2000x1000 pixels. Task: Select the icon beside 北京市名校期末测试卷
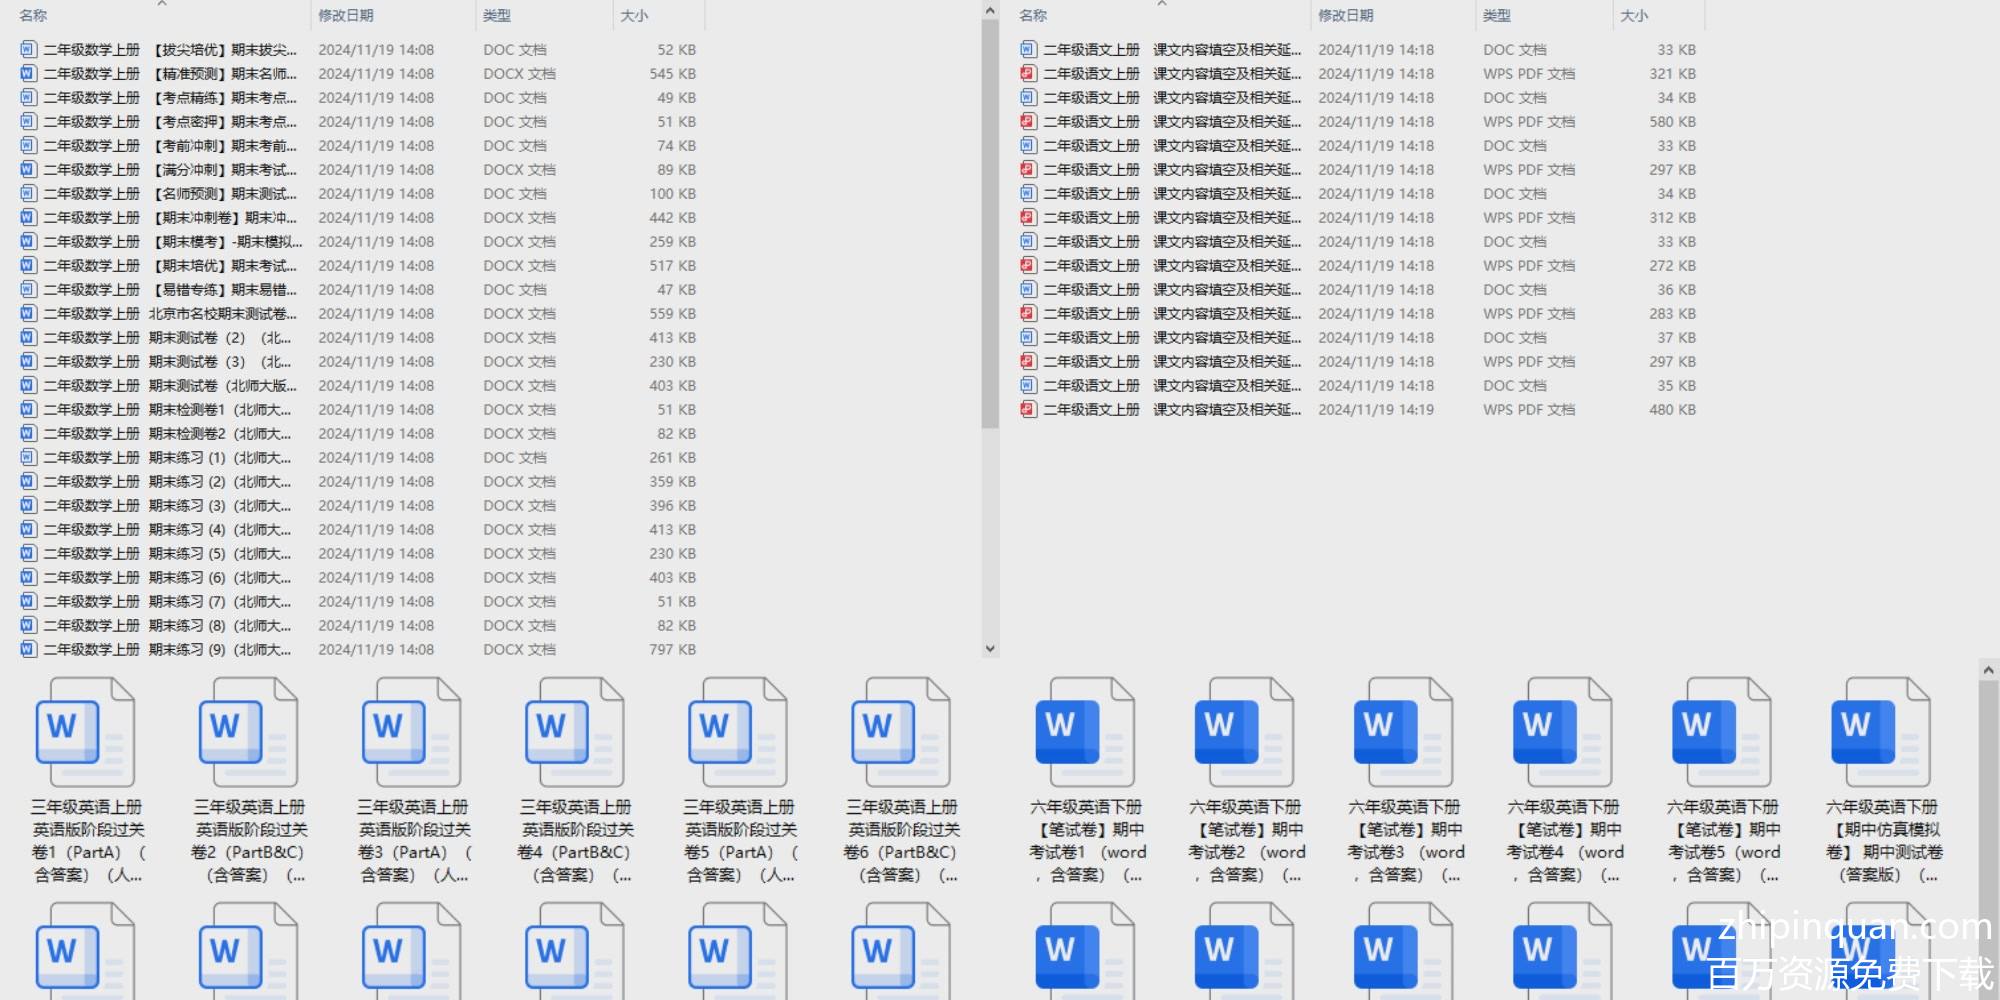pyautogui.click(x=28, y=313)
